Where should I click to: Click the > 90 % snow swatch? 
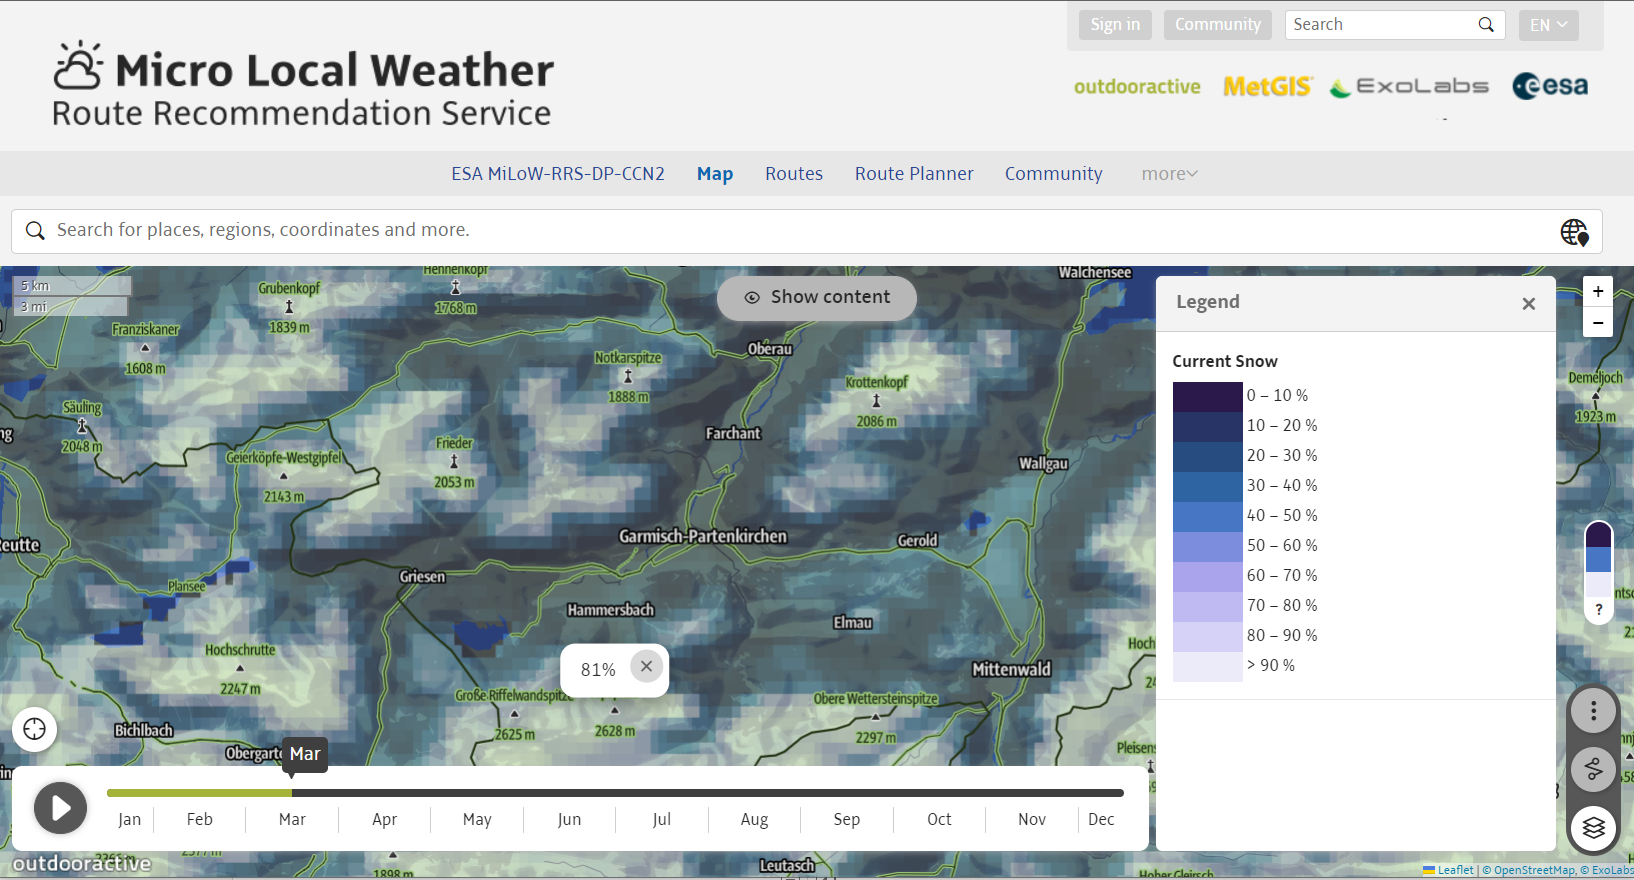tap(1207, 666)
